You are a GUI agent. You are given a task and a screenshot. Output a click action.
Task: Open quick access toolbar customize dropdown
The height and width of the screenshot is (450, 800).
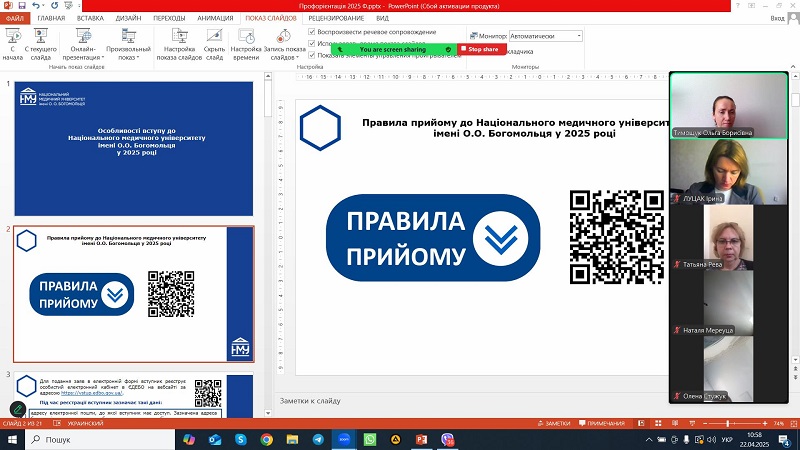pos(77,6)
